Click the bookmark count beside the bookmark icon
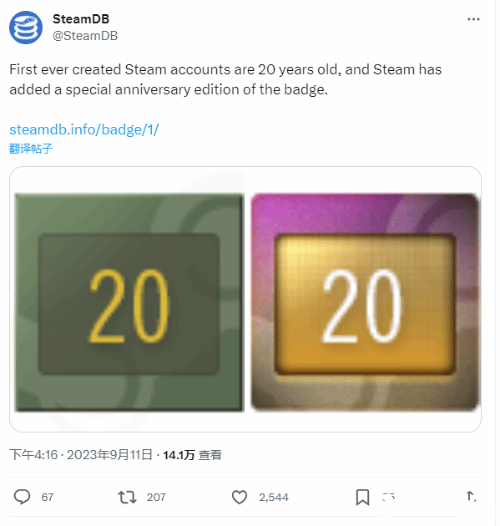 point(389,497)
